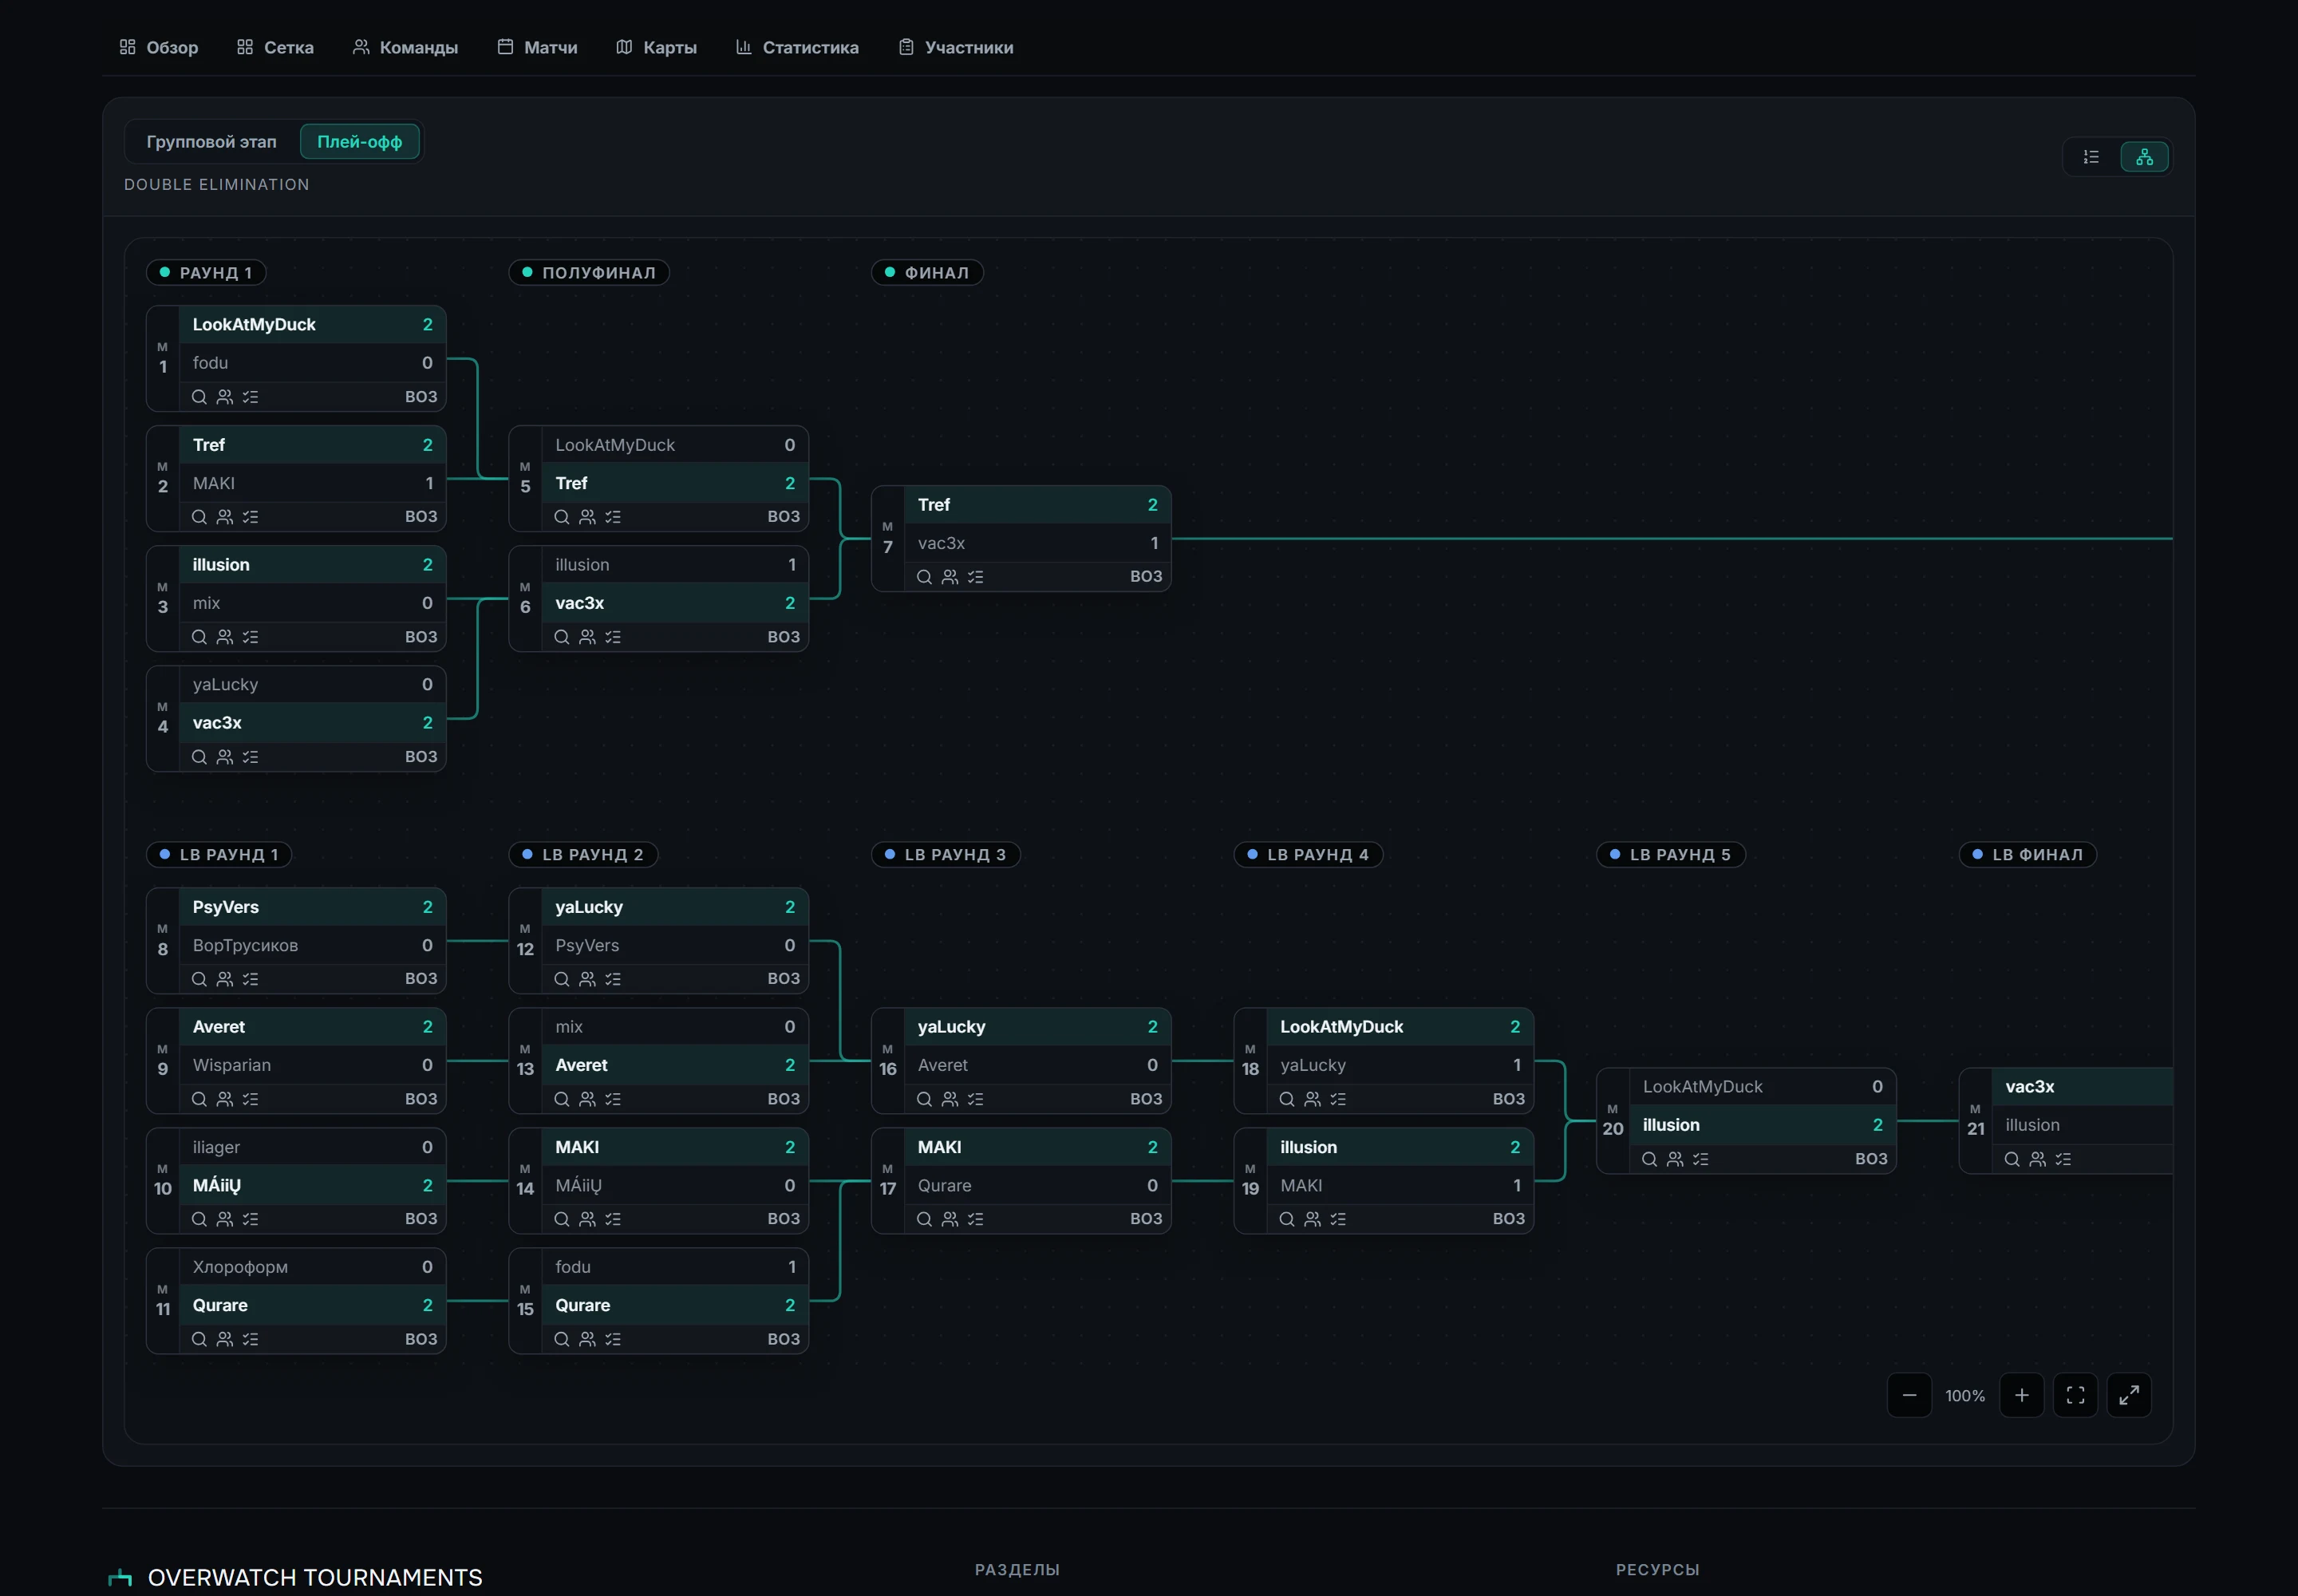Click the OVERWATCH TOURNAMENTS footer logo
Screen dimensions: 2298x1596
(296, 1577)
